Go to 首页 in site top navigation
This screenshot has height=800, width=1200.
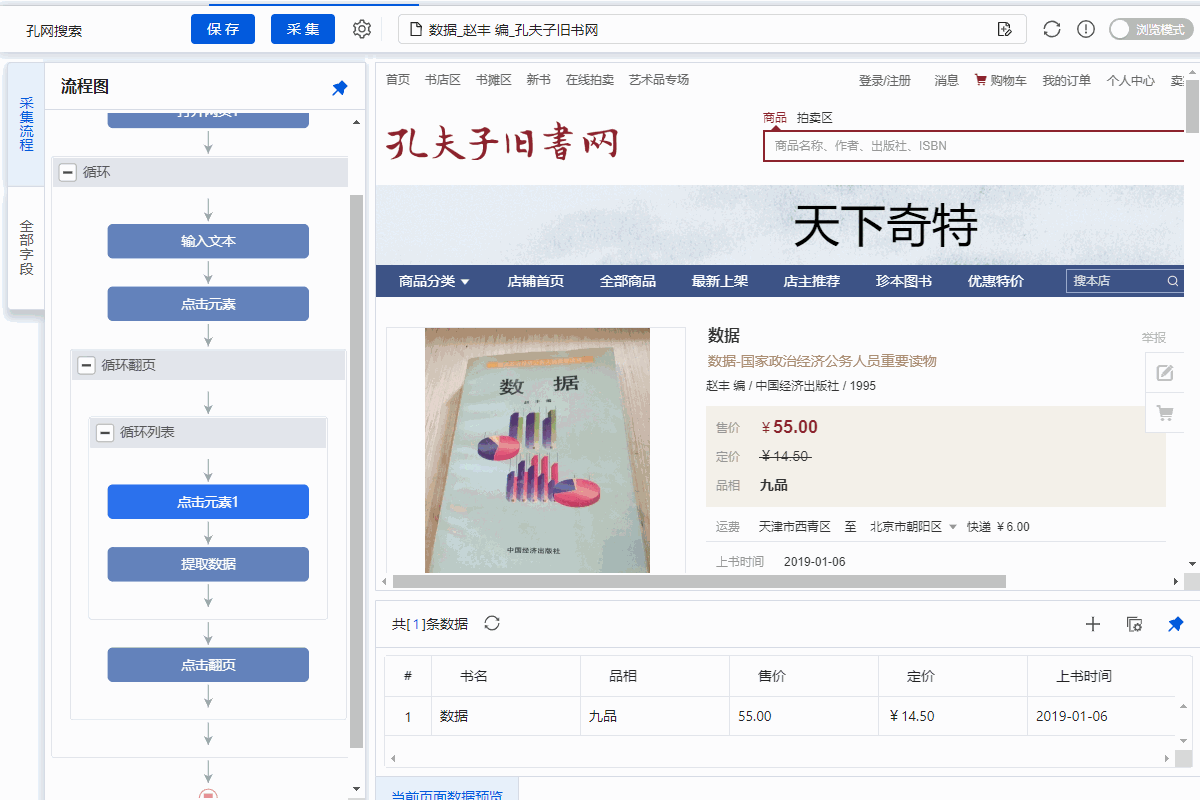click(x=398, y=80)
